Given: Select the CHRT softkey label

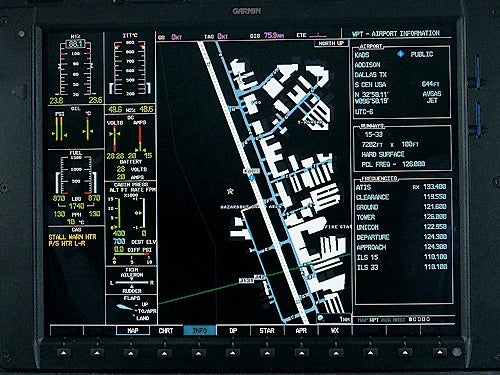Looking at the screenshot, I should (166, 330).
